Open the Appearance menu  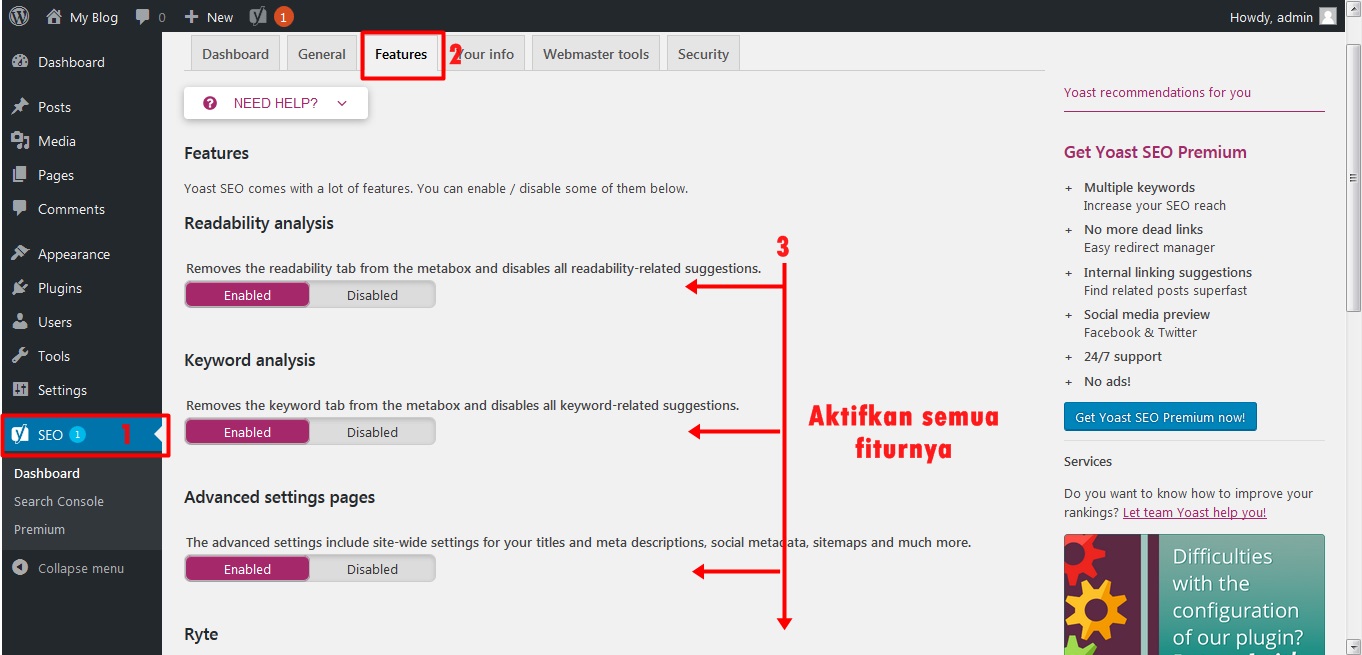click(x=73, y=254)
